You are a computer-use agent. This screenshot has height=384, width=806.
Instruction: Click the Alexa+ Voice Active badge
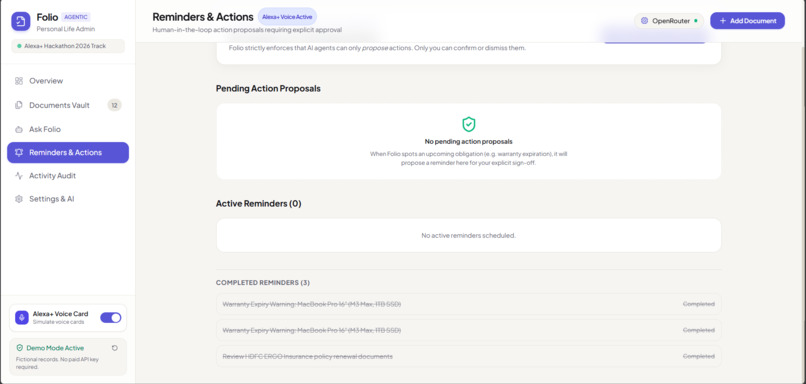[x=287, y=17]
